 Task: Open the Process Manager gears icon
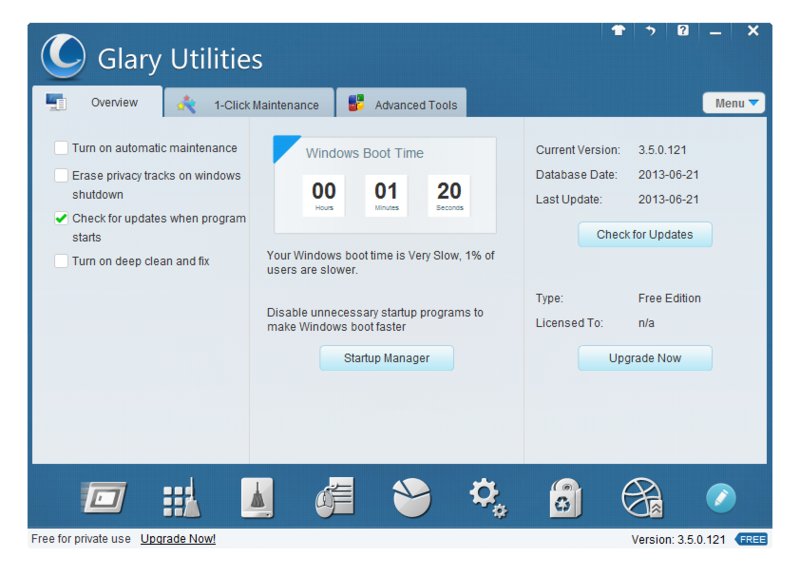point(488,498)
